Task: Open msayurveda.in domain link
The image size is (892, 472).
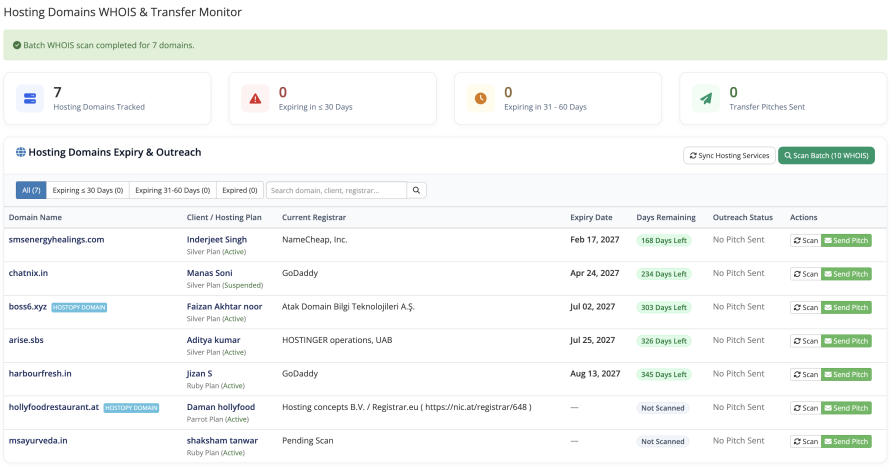Action: coord(38,441)
